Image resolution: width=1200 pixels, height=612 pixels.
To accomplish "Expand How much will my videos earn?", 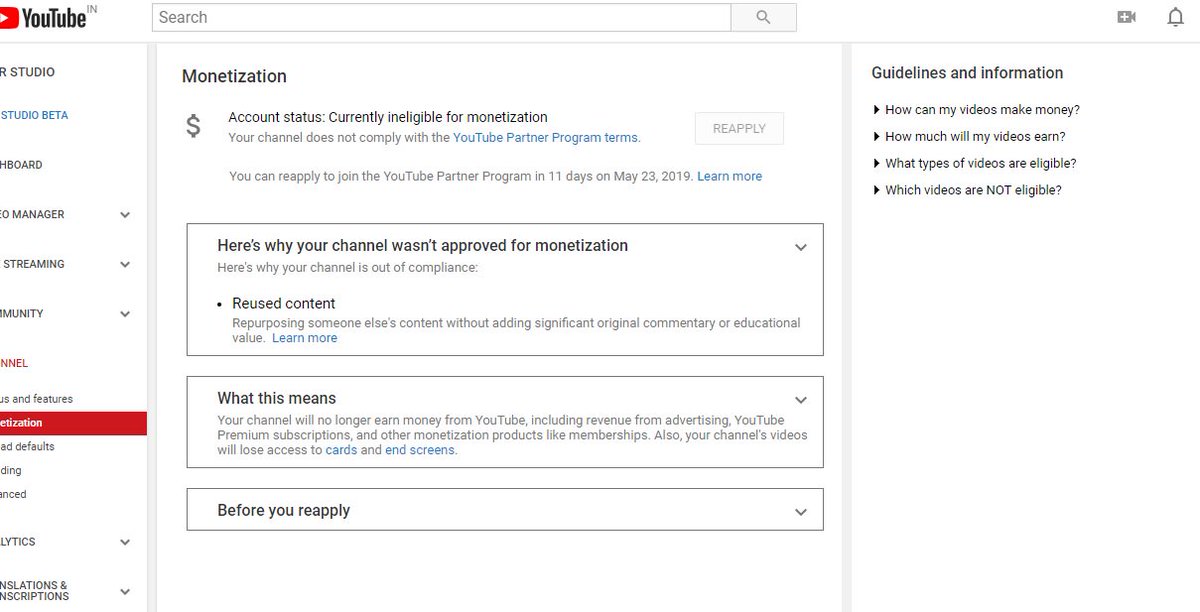I will point(969,136).
